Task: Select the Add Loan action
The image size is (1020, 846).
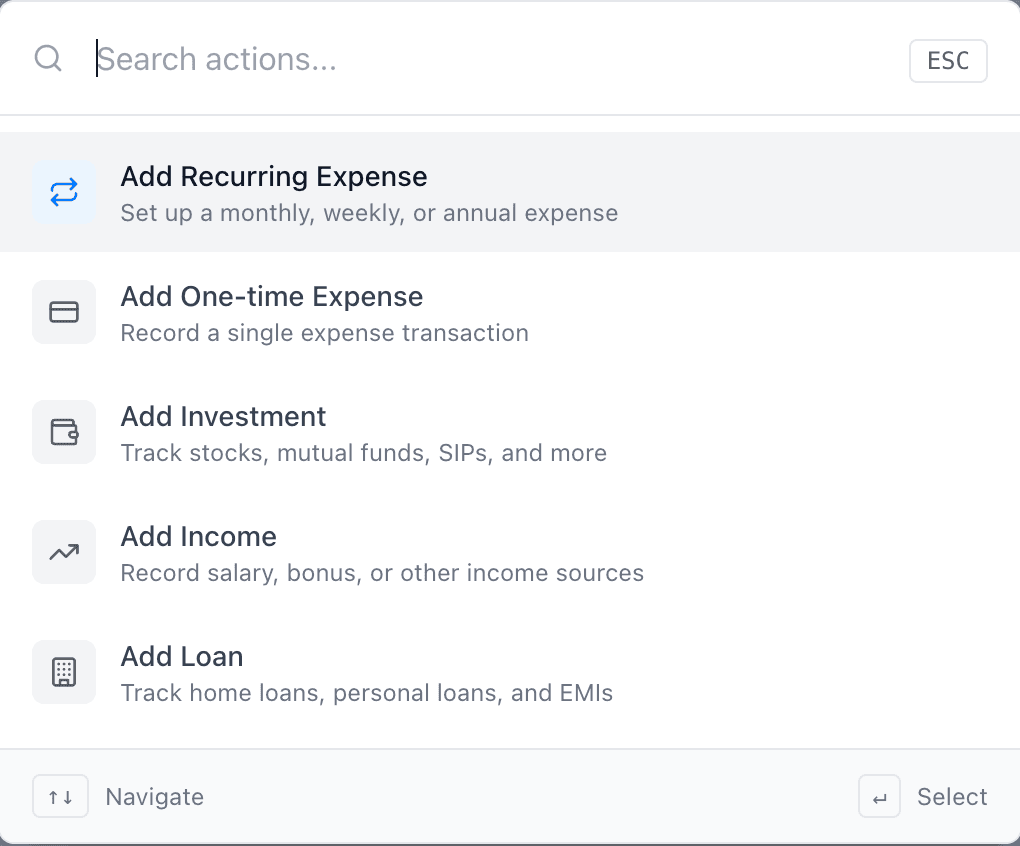Action: (x=510, y=672)
